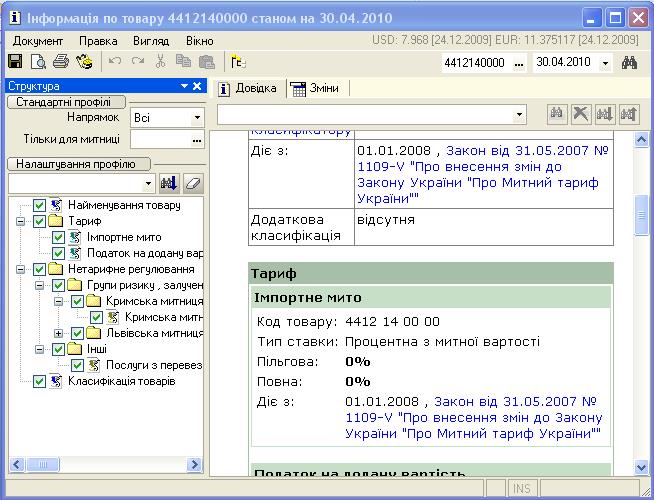Viewport: 654px width, 500px height.
Task: Click the ellipsis button beside code 4412140000
Action: (x=518, y=64)
